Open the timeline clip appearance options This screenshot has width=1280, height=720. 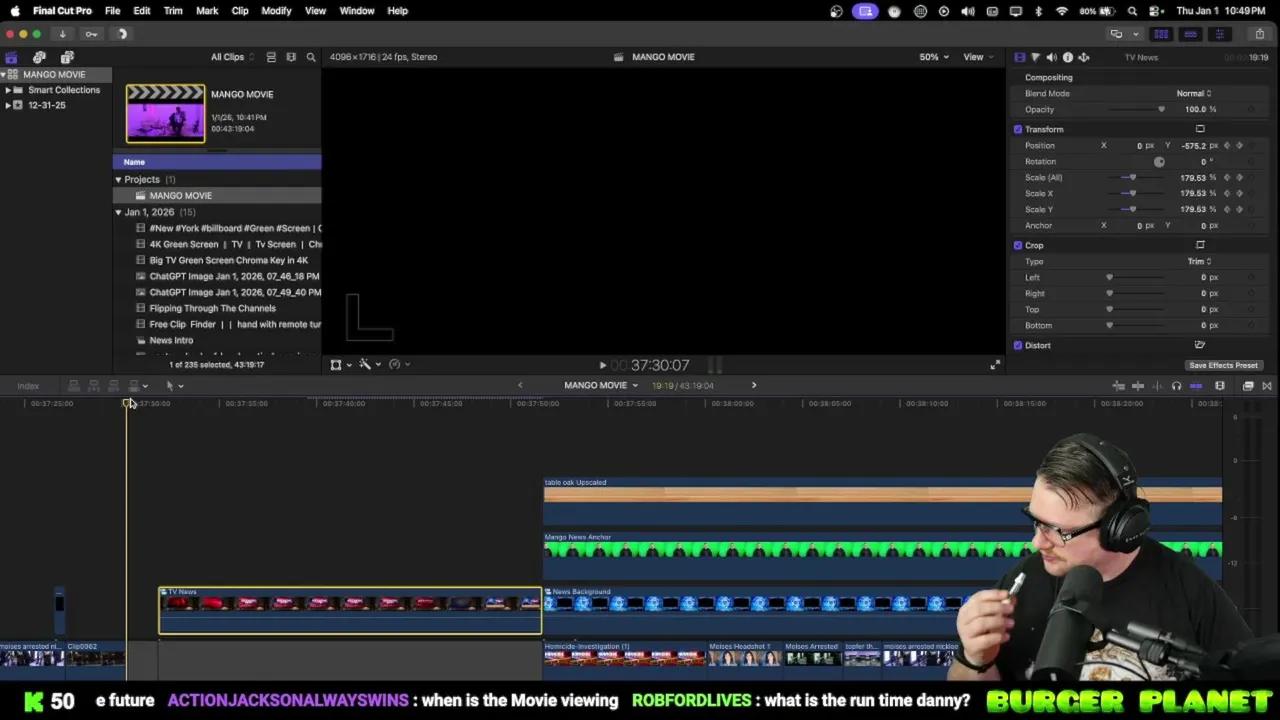1220,386
